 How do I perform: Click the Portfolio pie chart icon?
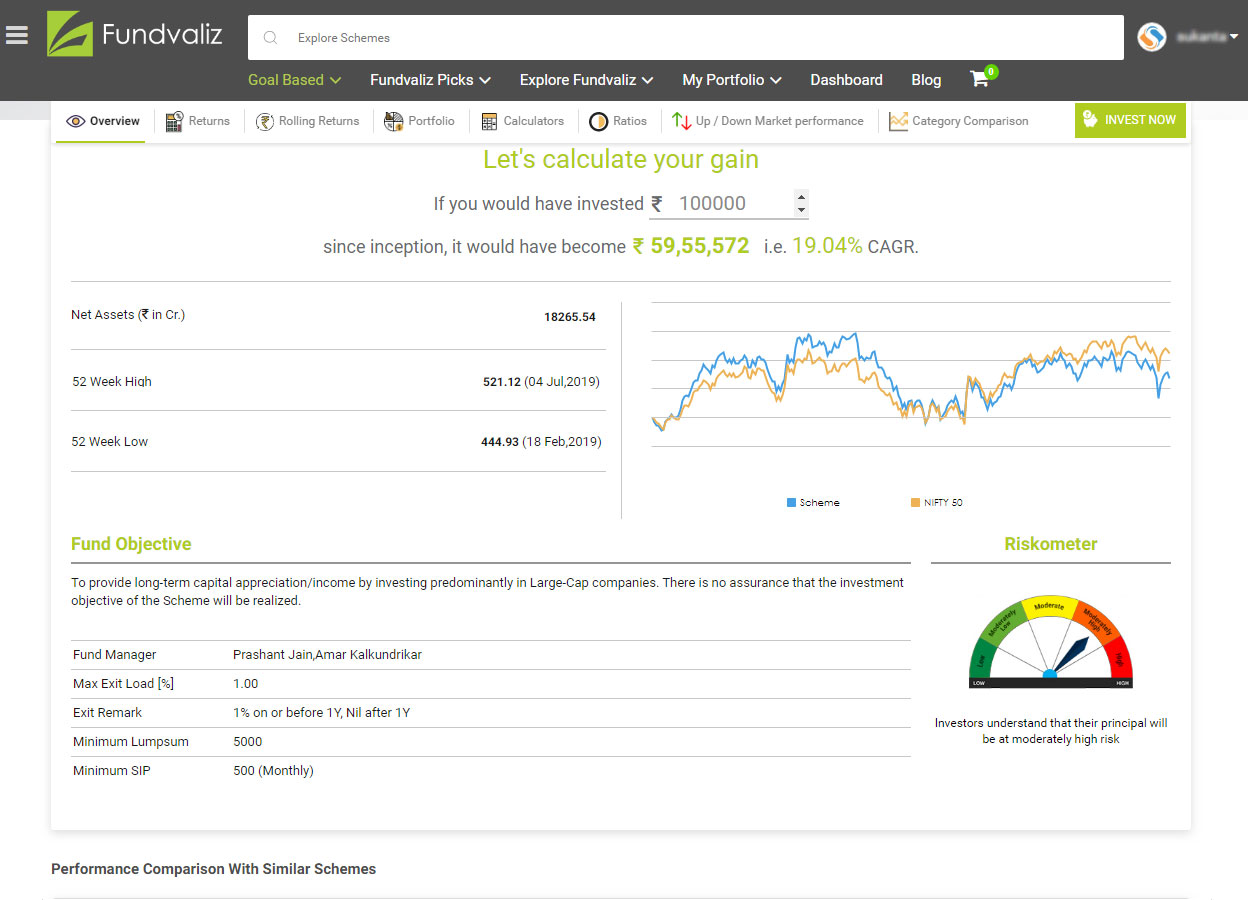(393, 121)
